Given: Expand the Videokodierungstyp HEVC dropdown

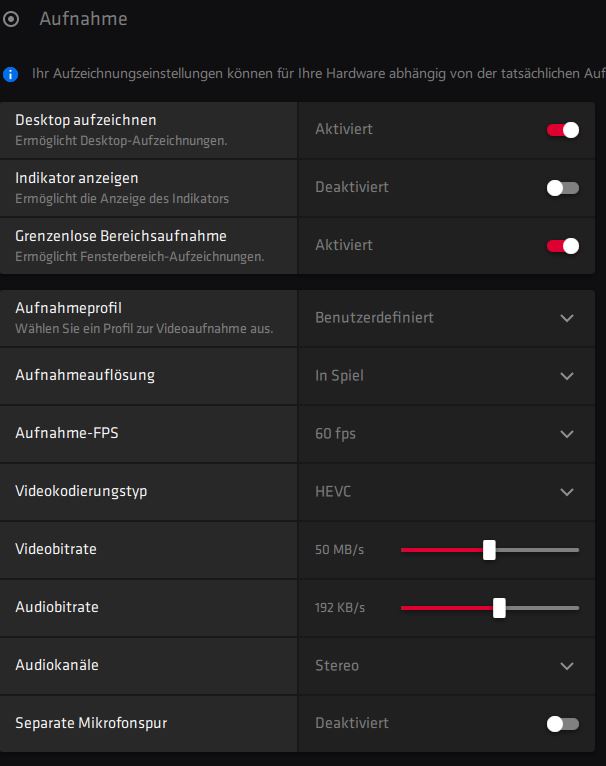Looking at the screenshot, I should pyautogui.click(x=567, y=492).
